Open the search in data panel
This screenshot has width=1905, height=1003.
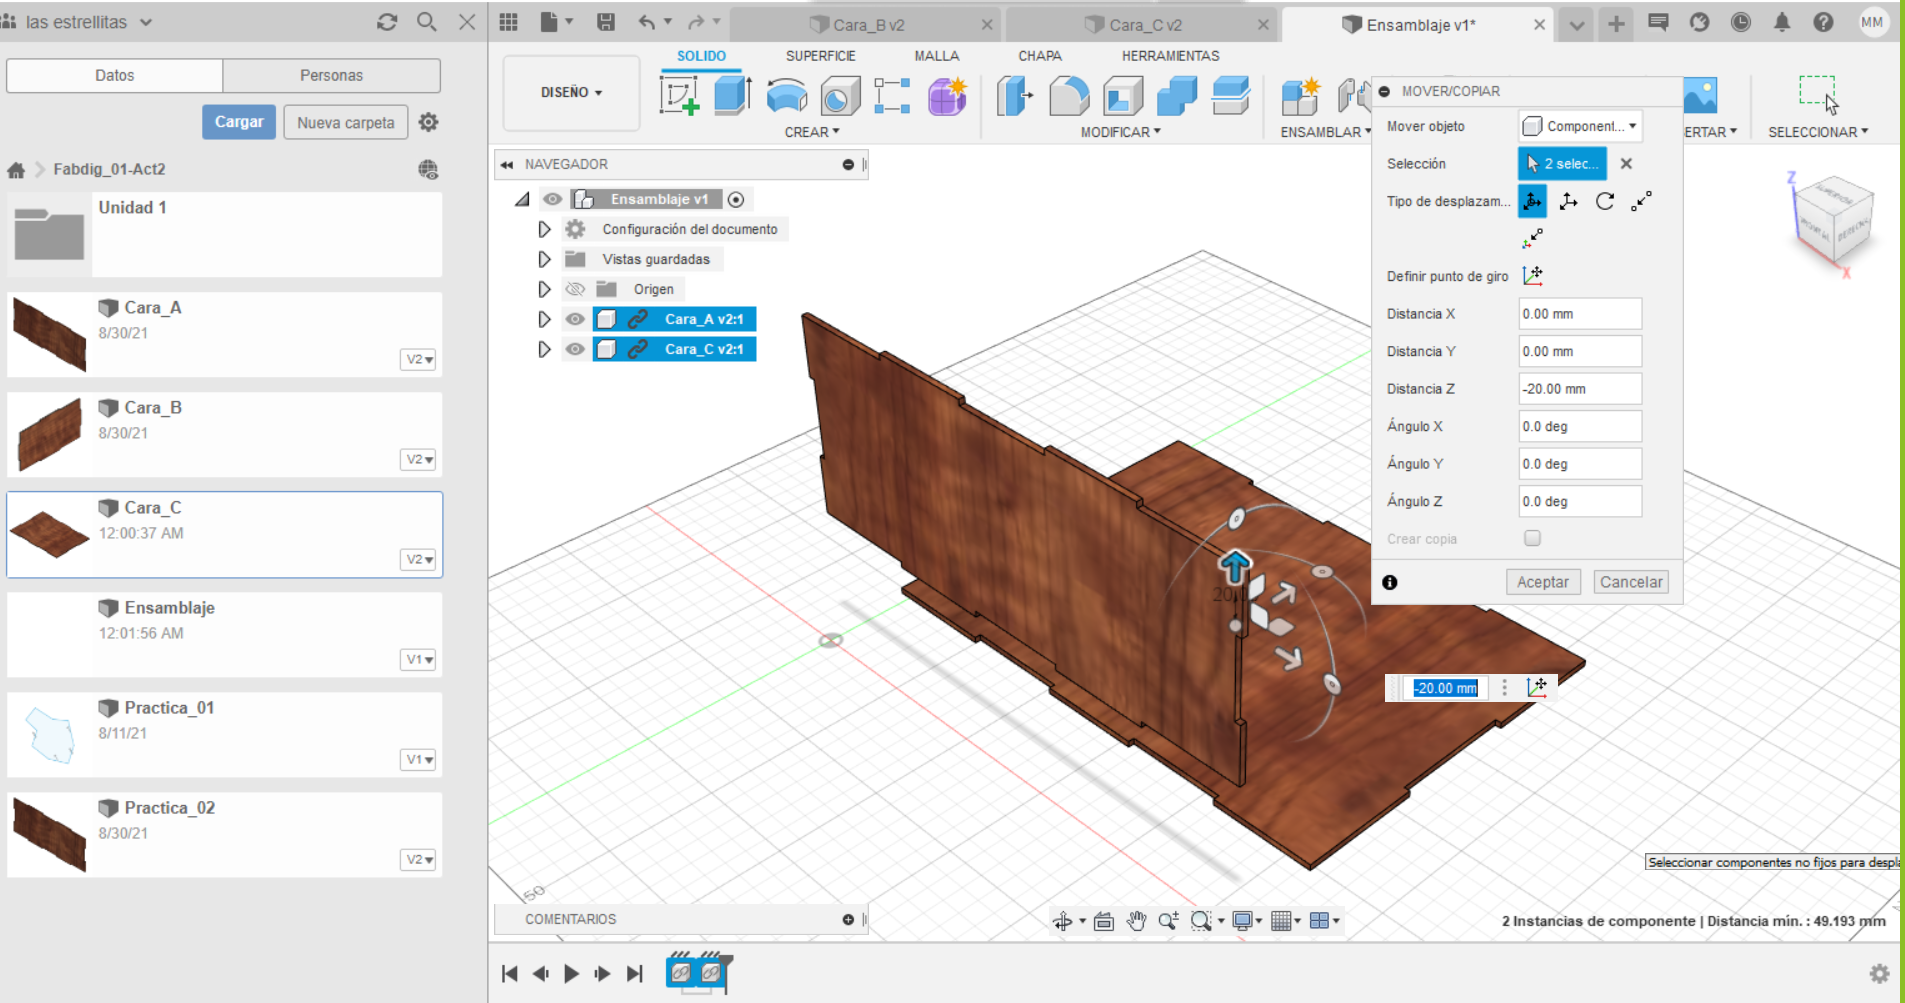pos(427,22)
